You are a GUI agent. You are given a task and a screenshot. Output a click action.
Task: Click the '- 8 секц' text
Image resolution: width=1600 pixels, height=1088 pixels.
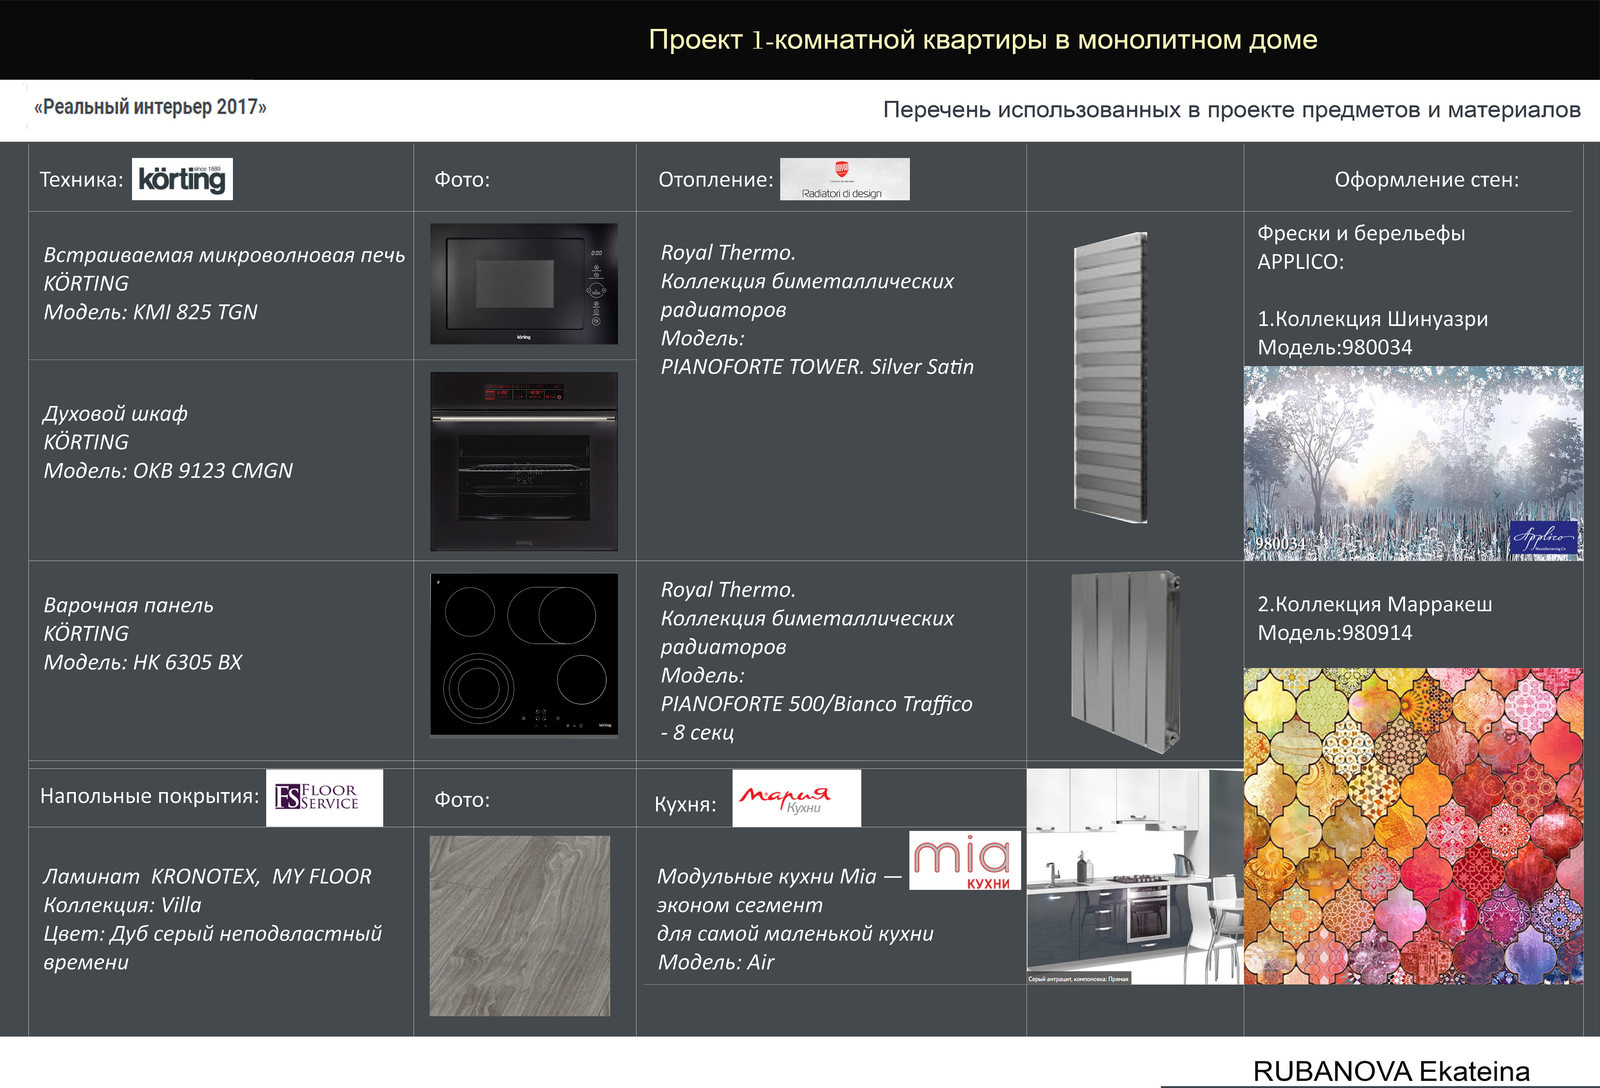point(697,732)
